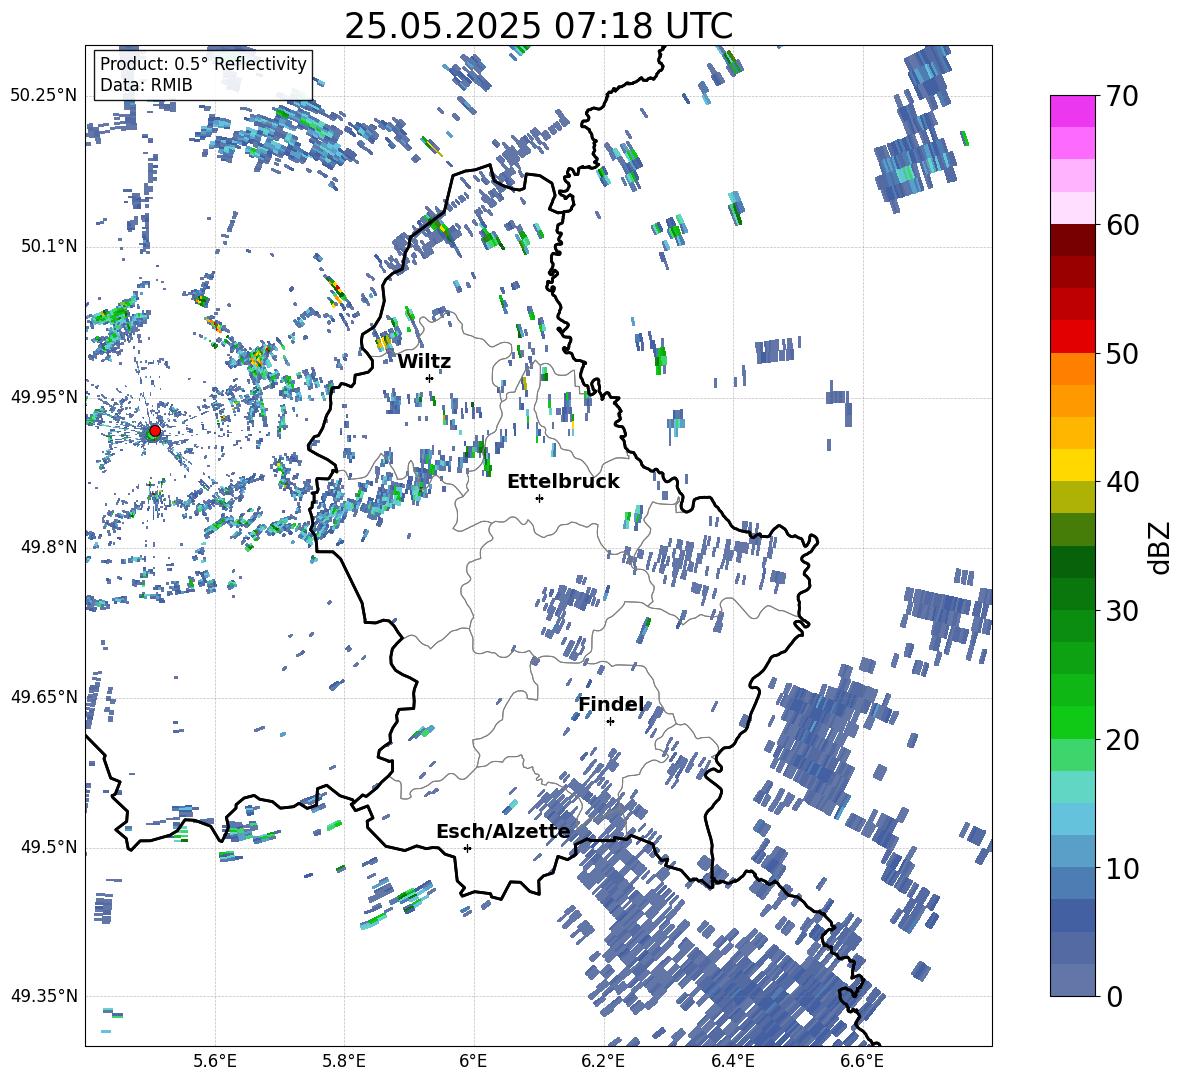Click the 50.25°N latitude label
Screen dimensions: 1184x1081
pyautogui.click(x=44, y=96)
